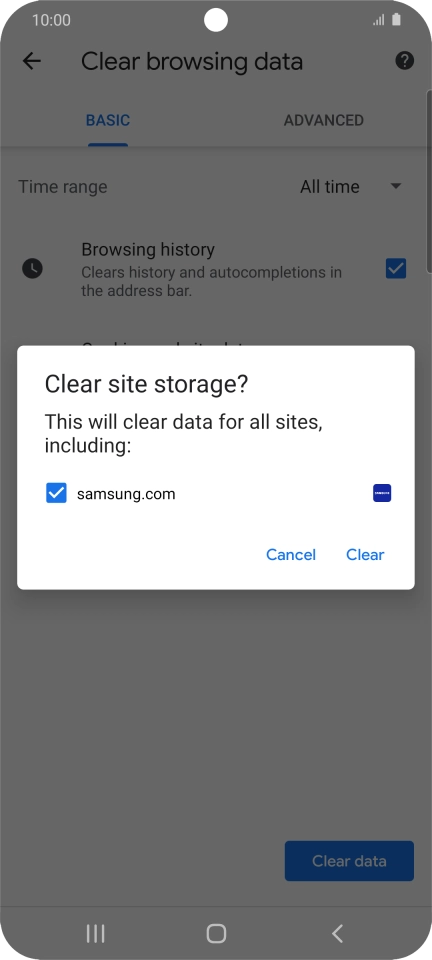Tap the Clear data button
This screenshot has width=432, height=960.
click(x=349, y=861)
